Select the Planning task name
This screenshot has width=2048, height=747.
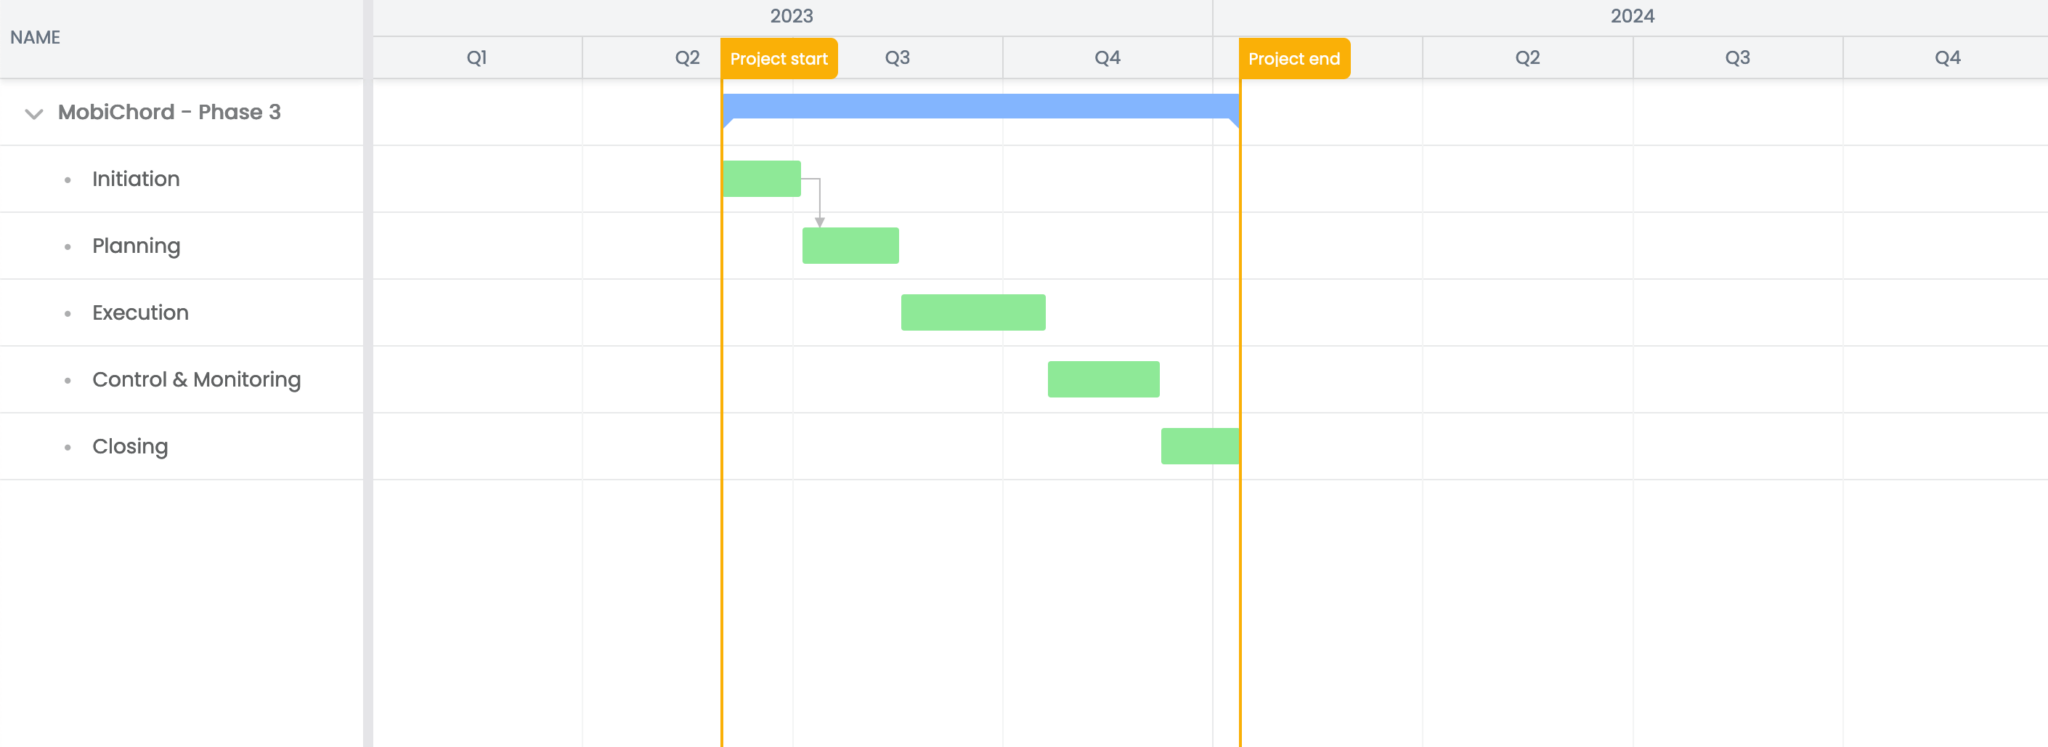pos(136,246)
